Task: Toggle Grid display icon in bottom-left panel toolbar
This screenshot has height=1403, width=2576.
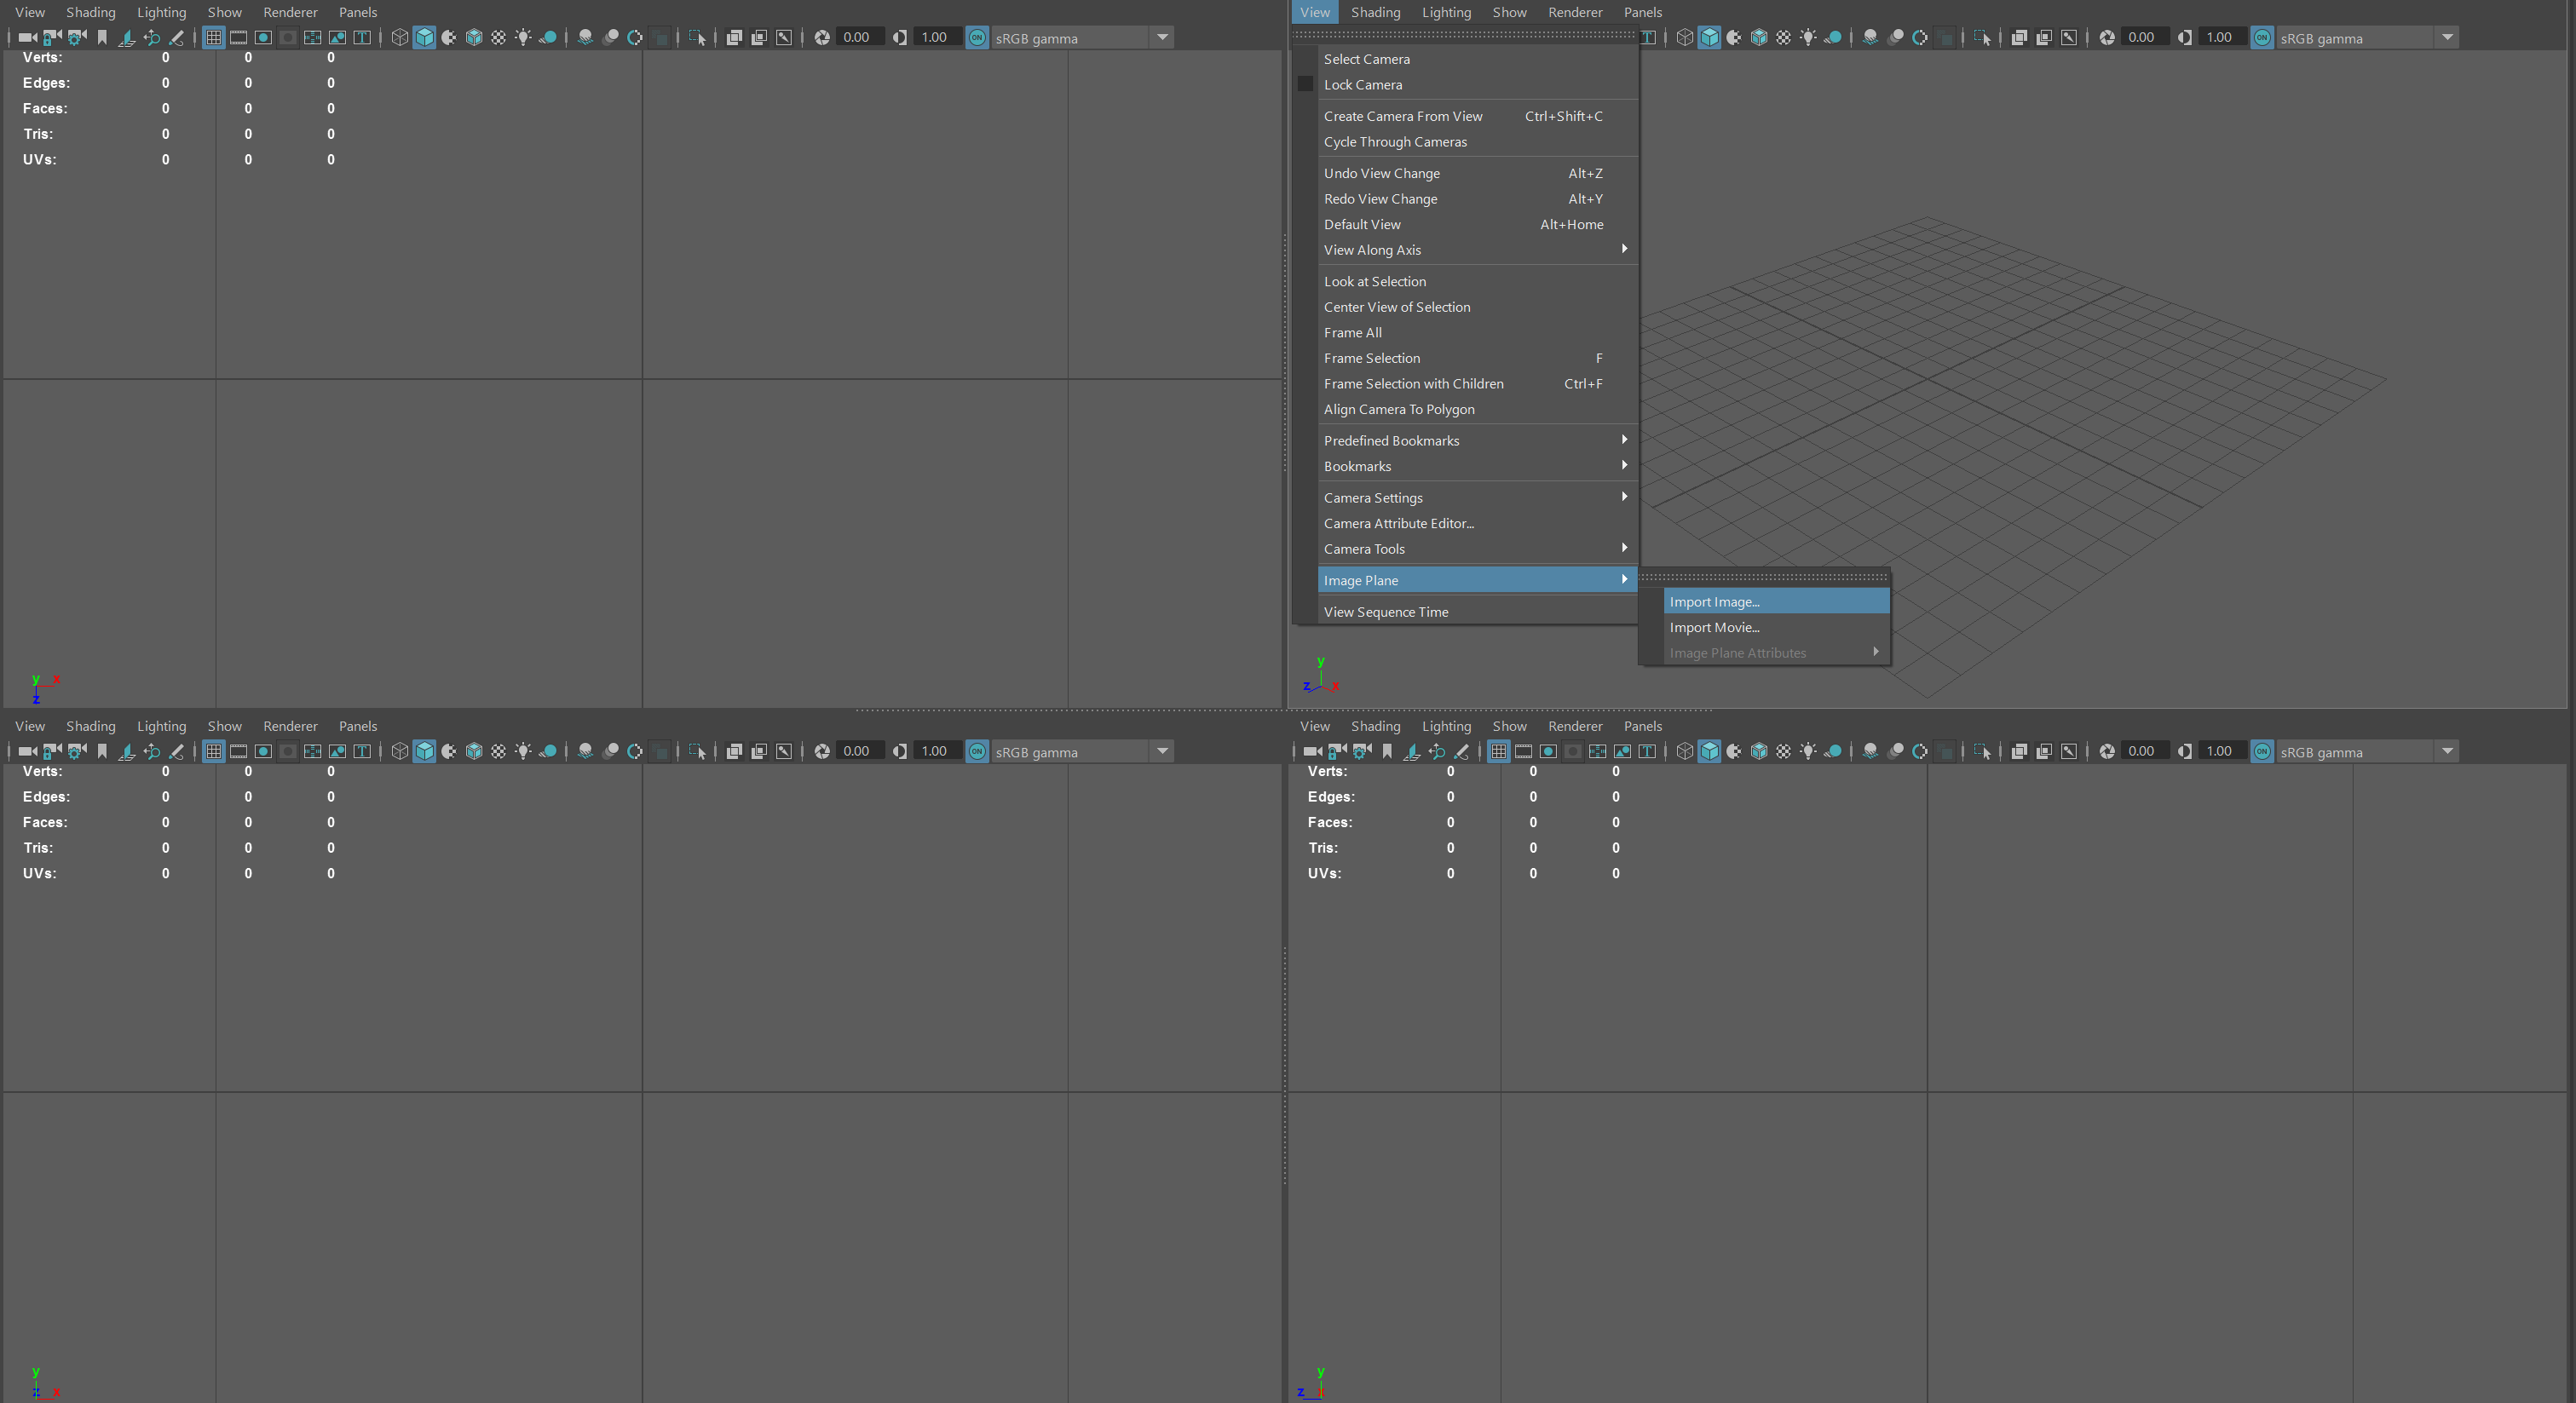Action: click(213, 751)
